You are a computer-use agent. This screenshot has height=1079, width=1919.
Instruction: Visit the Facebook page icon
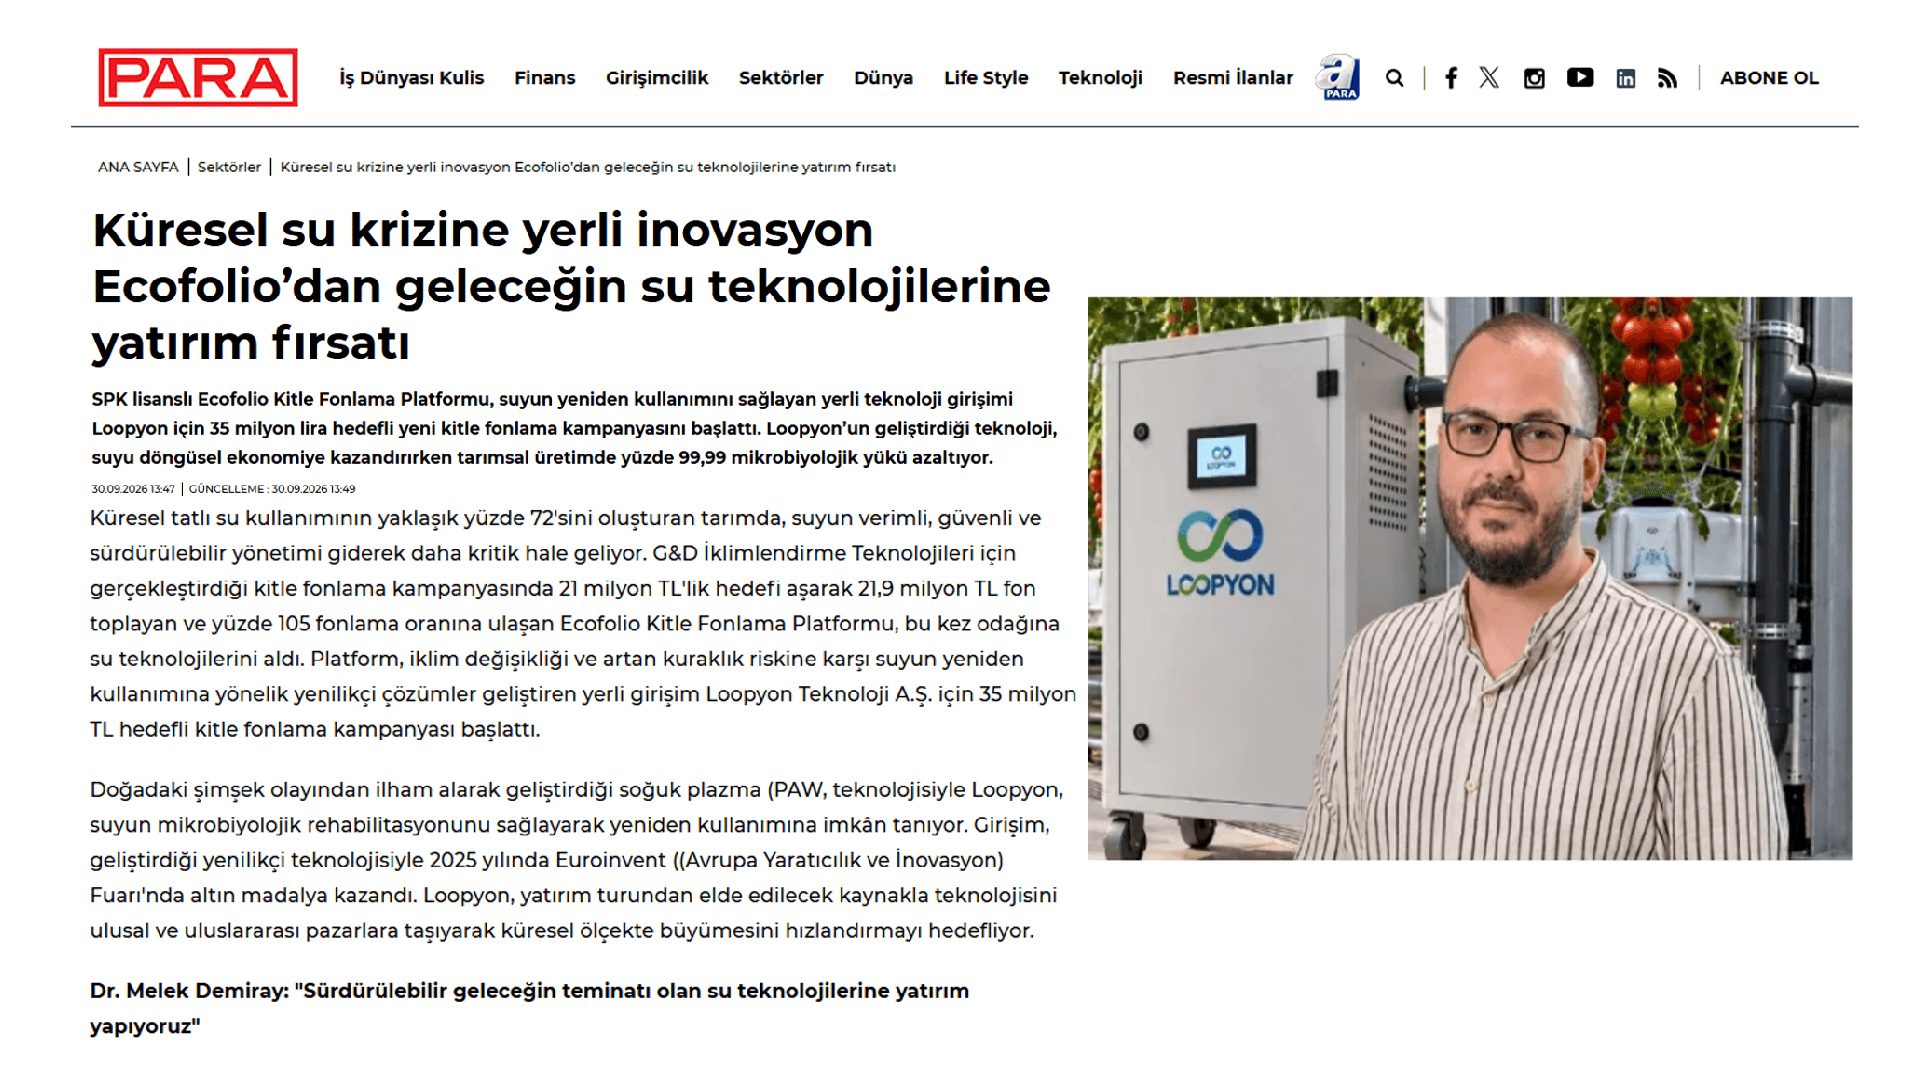coord(1450,78)
